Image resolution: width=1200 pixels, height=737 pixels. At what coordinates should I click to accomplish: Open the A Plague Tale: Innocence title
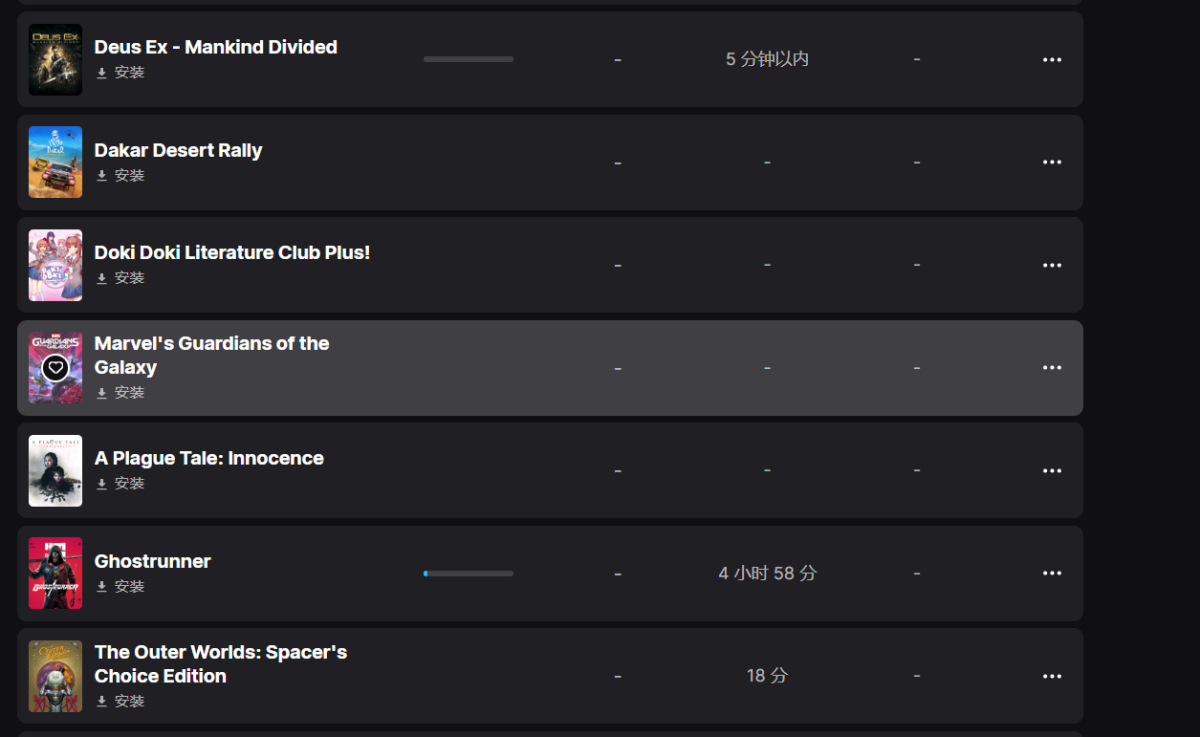[x=209, y=458]
